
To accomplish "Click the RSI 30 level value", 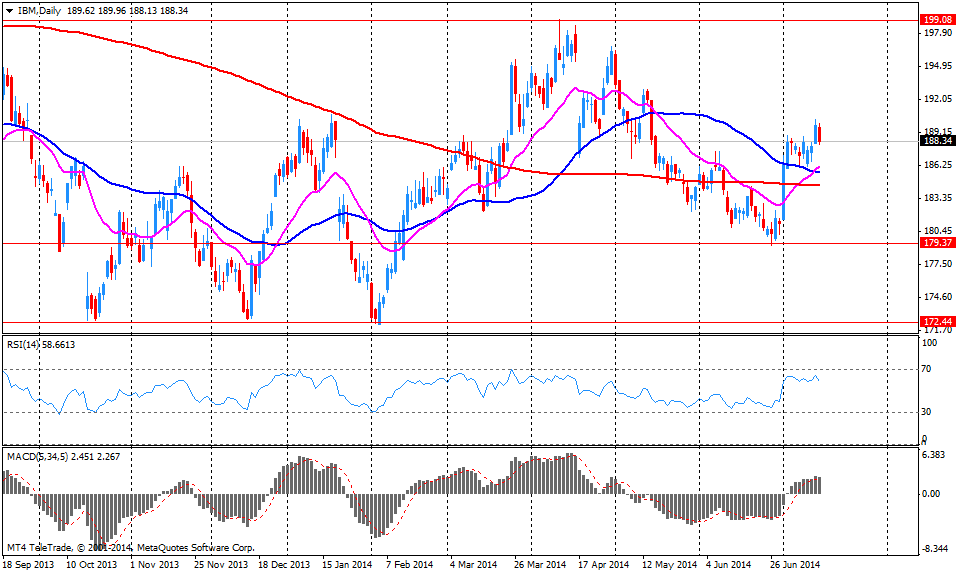I will click(927, 412).
